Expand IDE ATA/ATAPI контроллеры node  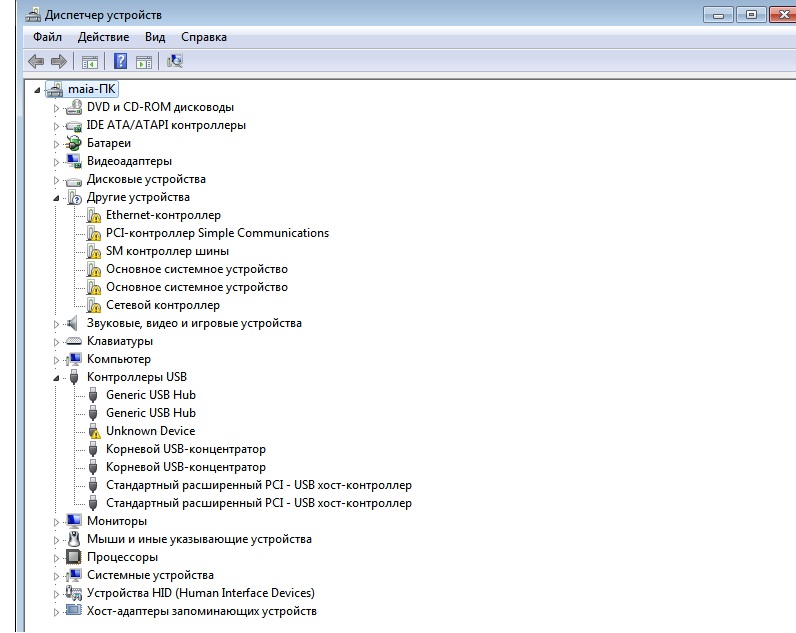click(56, 126)
